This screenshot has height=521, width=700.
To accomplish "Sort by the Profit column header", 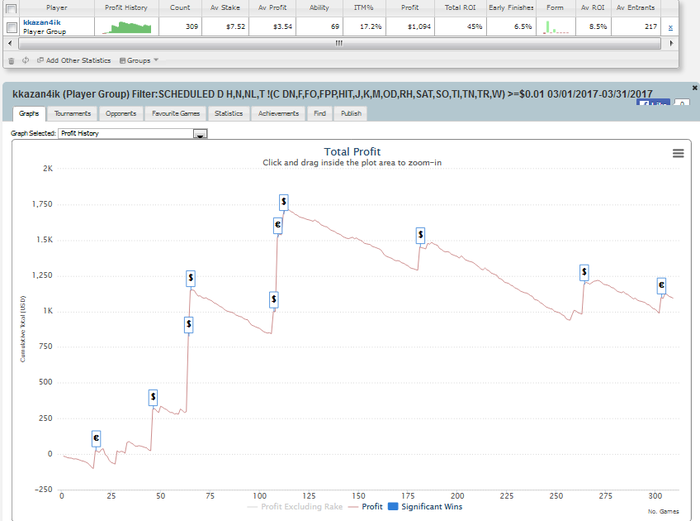I will point(410,8).
